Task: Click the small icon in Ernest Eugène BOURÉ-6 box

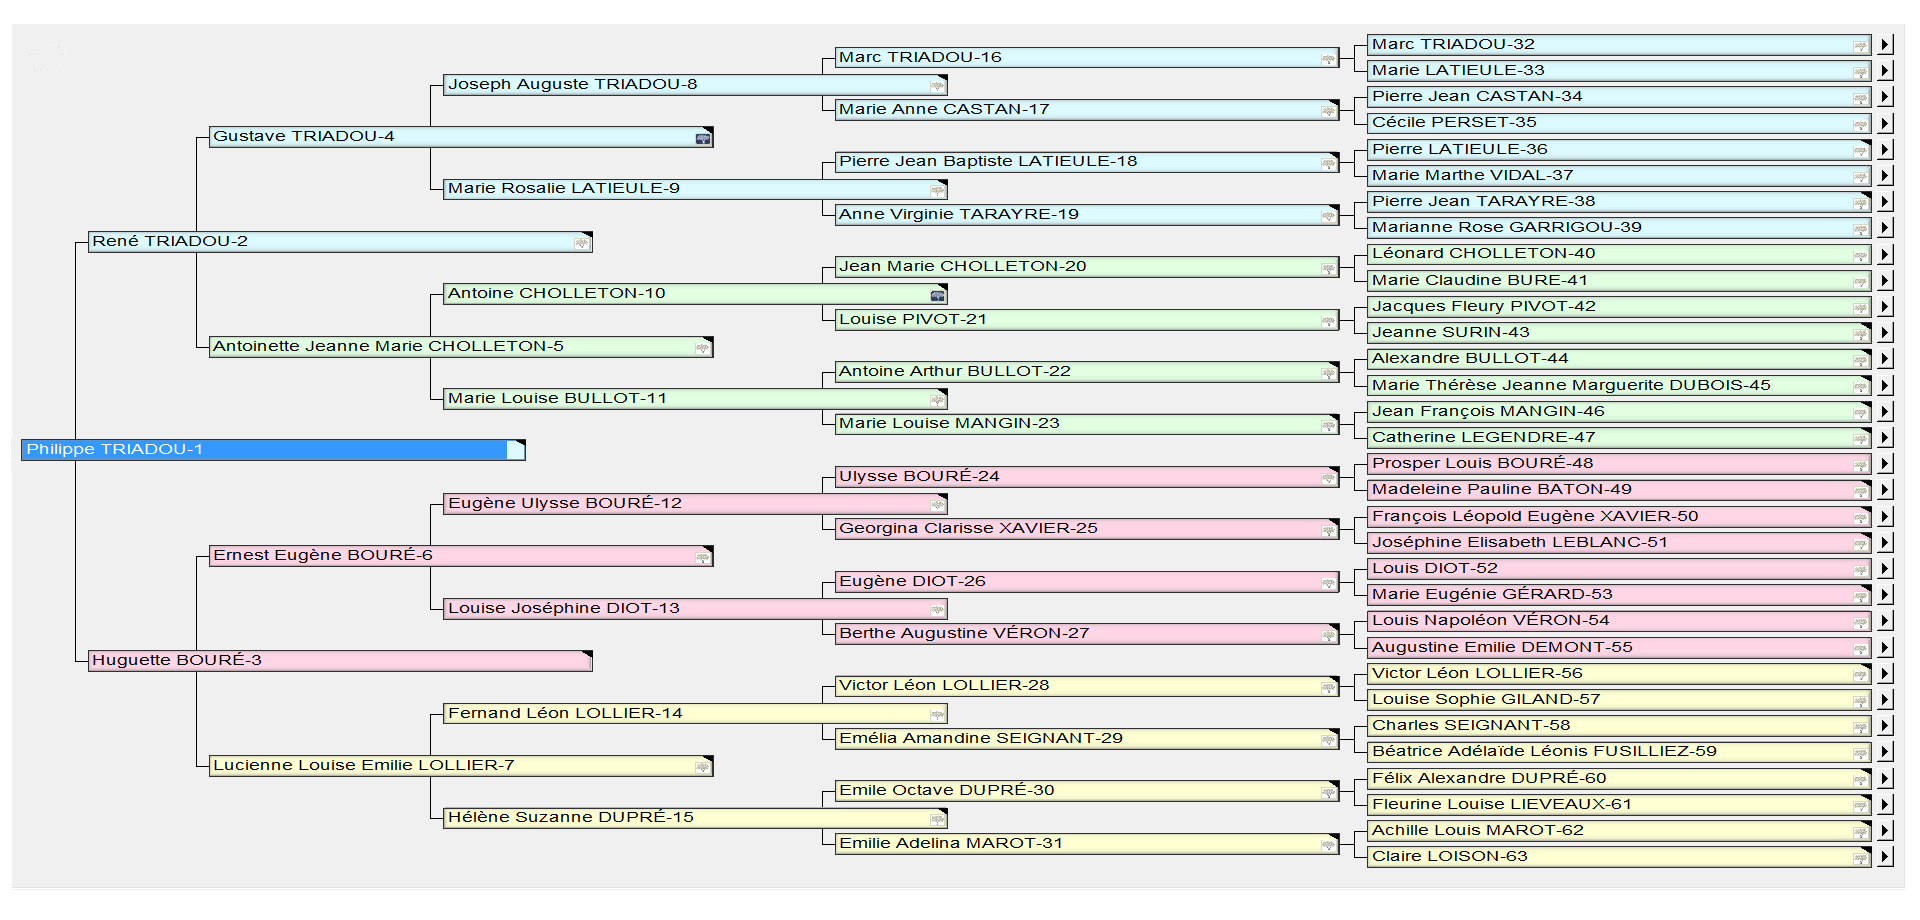Action: pyautogui.click(x=703, y=557)
